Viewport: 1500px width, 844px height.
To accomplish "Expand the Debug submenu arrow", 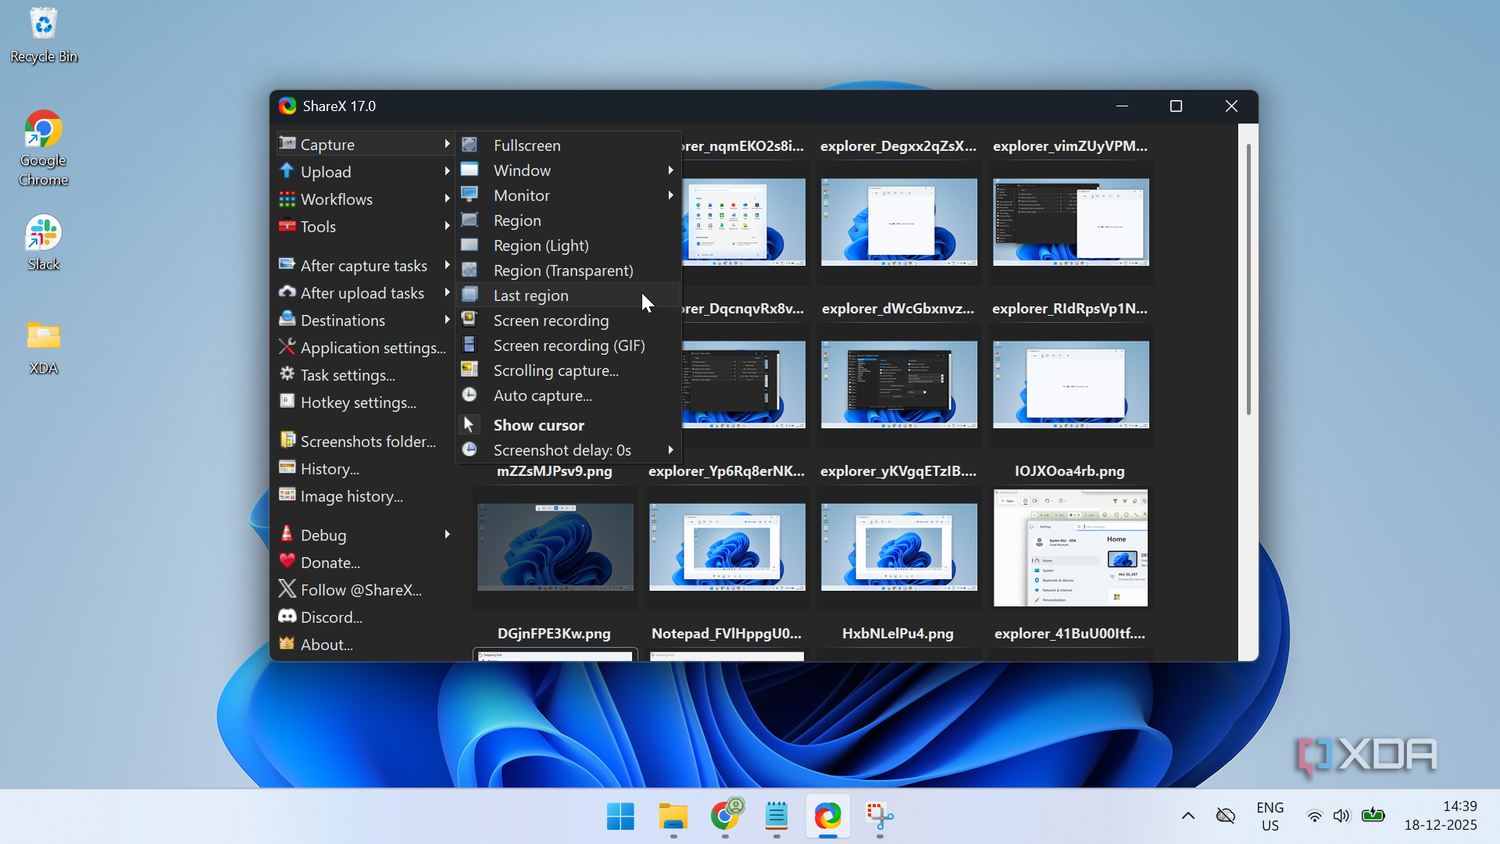I will (447, 535).
